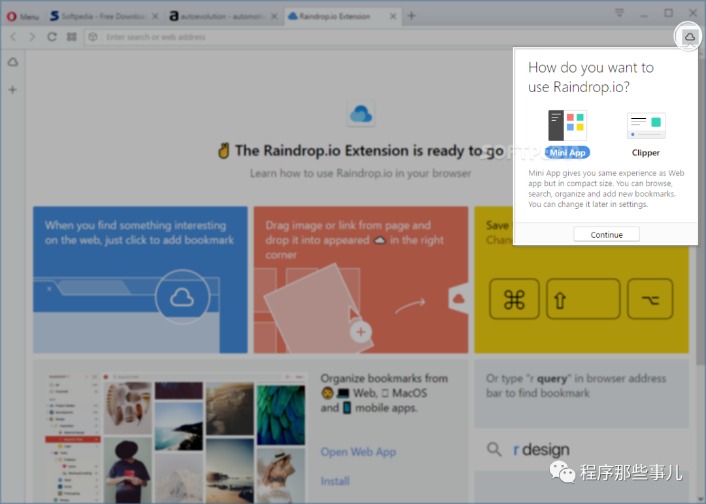Click the Install link
706x504 pixels.
335,481
